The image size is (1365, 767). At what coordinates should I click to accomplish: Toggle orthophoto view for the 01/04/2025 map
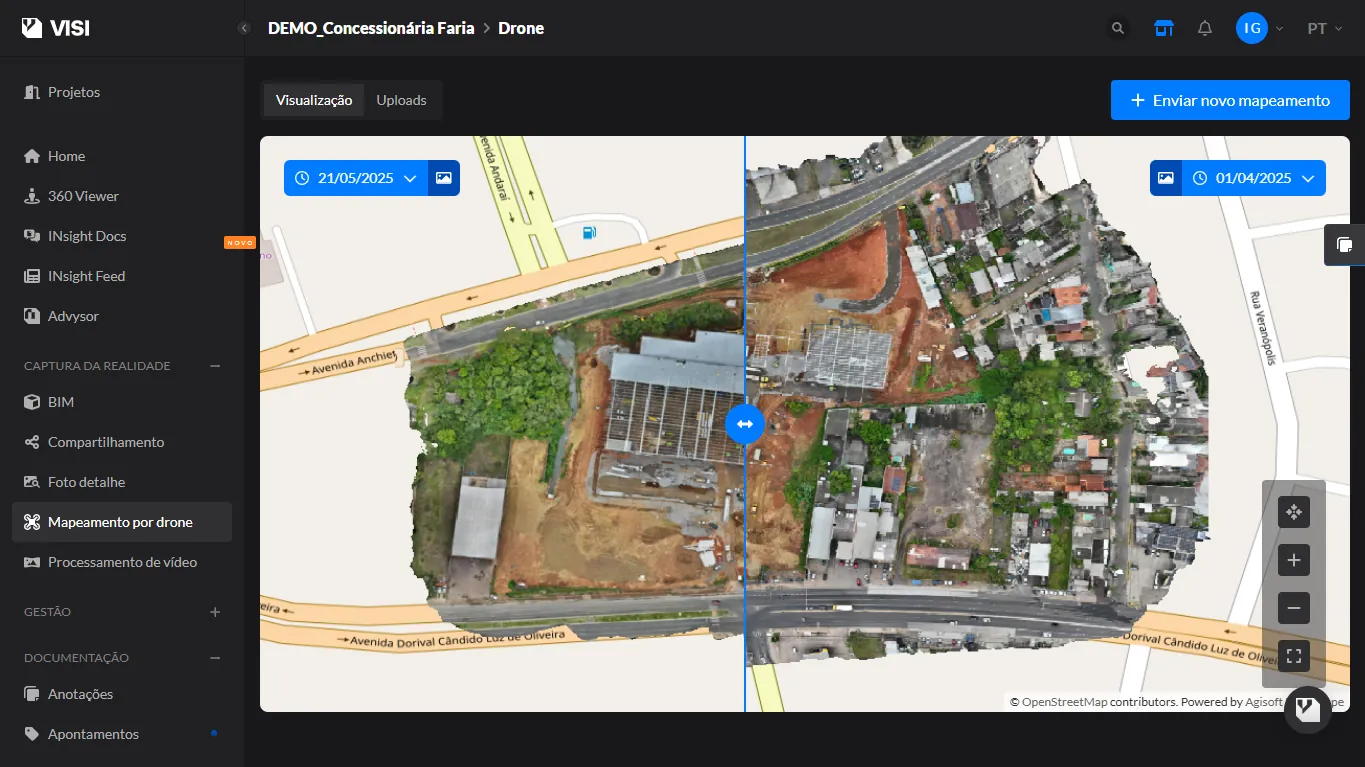(1166, 177)
